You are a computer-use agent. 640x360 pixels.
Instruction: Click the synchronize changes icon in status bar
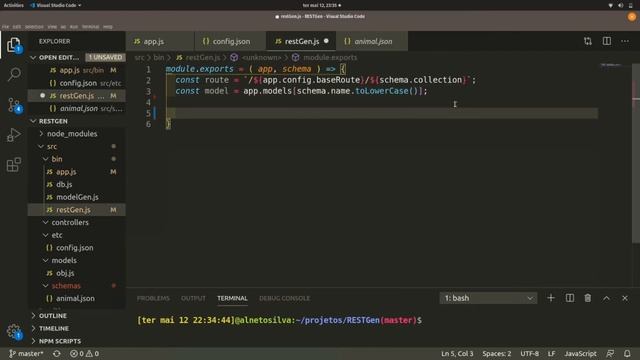(x=57, y=353)
